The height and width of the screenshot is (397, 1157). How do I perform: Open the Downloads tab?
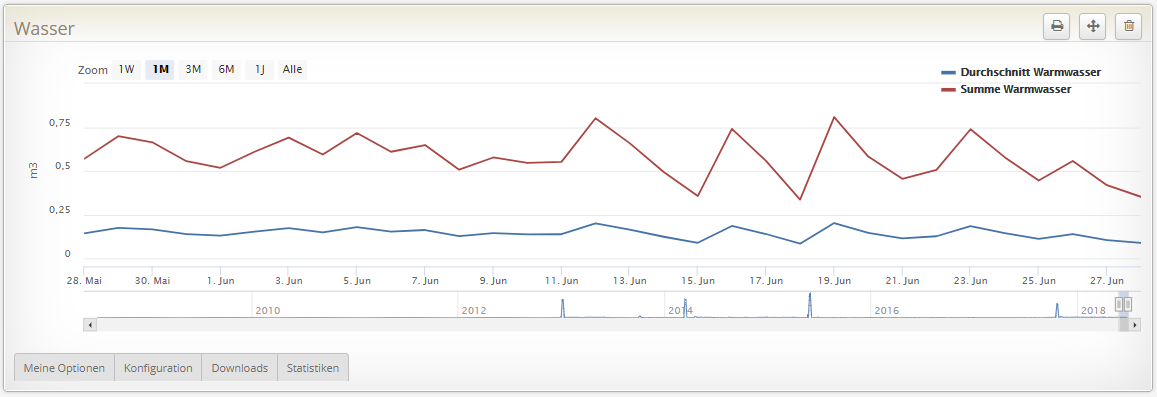(x=240, y=367)
